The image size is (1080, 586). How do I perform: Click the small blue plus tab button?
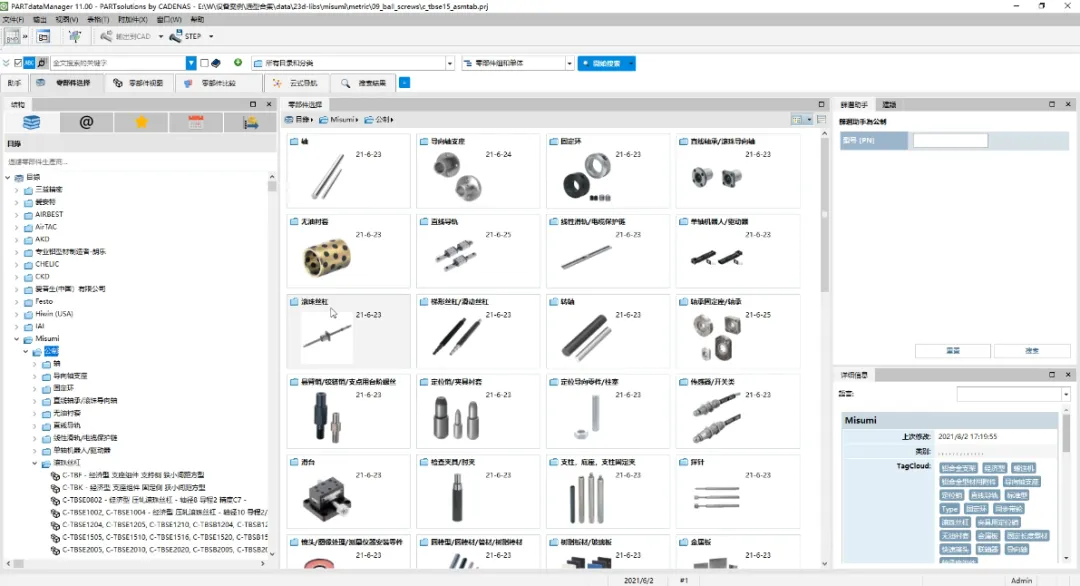(x=404, y=83)
